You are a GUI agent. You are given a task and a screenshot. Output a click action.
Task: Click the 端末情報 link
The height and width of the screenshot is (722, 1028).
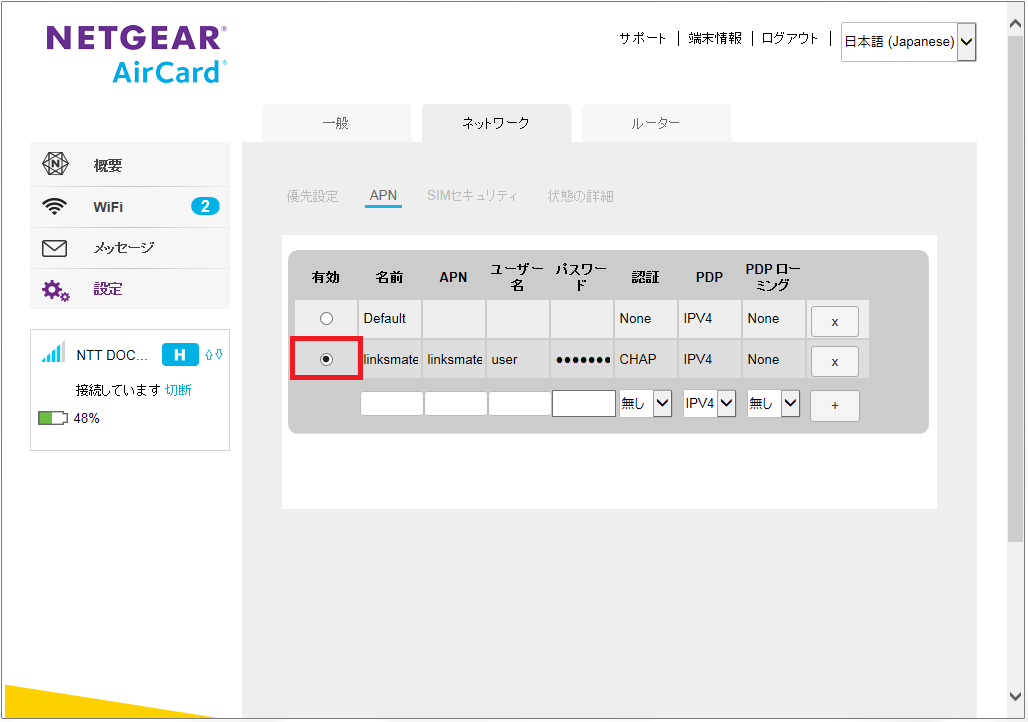[715, 39]
